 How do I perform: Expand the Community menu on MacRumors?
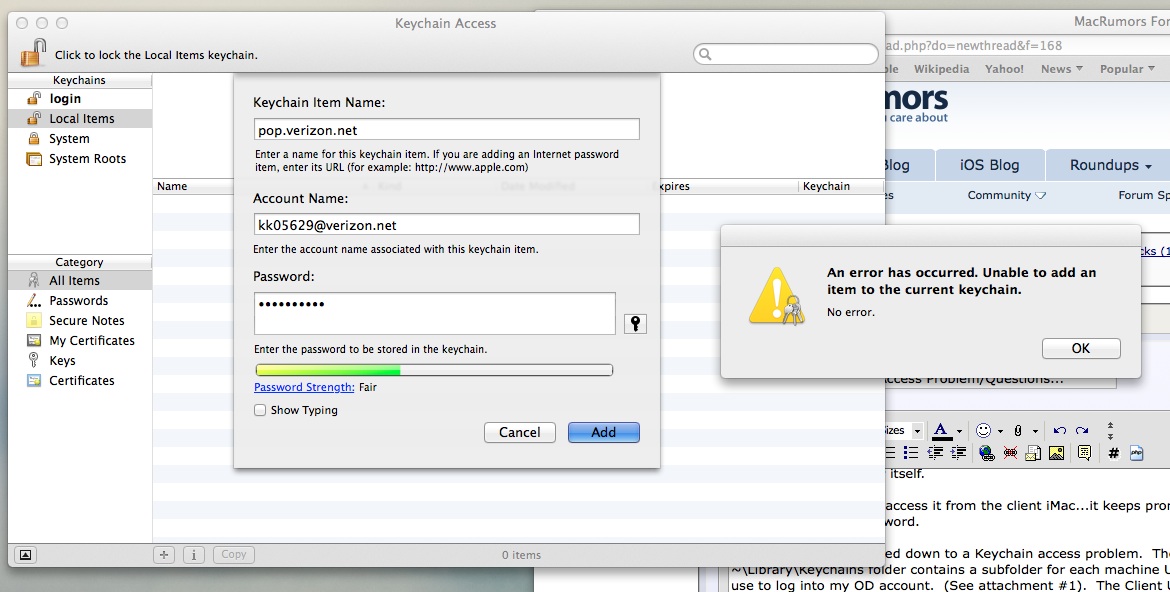pyautogui.click(x=1007, y=195)
